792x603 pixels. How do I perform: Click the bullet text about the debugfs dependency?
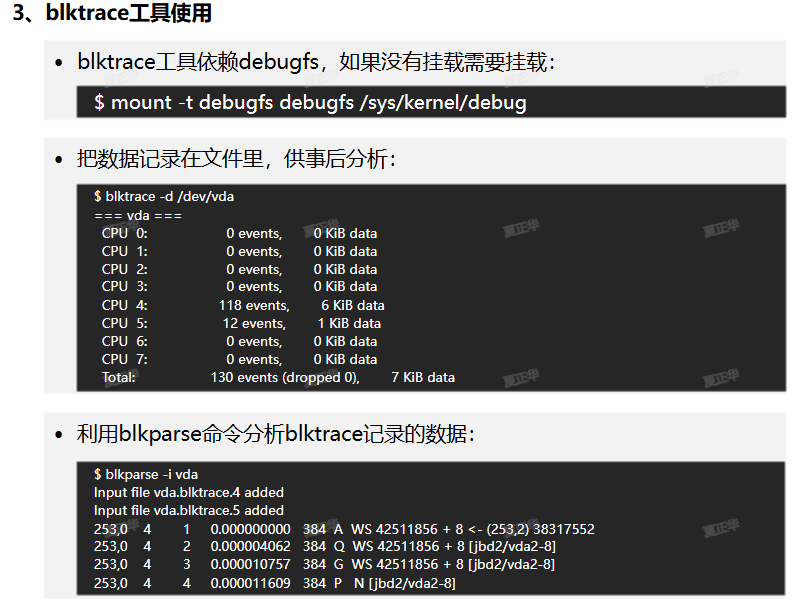click(x=316, y=62)
